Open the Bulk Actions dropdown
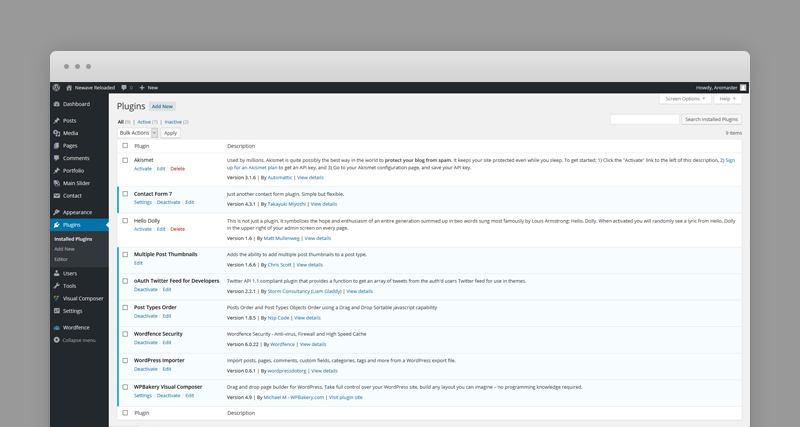Screen dimensions: 800x427 (138, 133)
